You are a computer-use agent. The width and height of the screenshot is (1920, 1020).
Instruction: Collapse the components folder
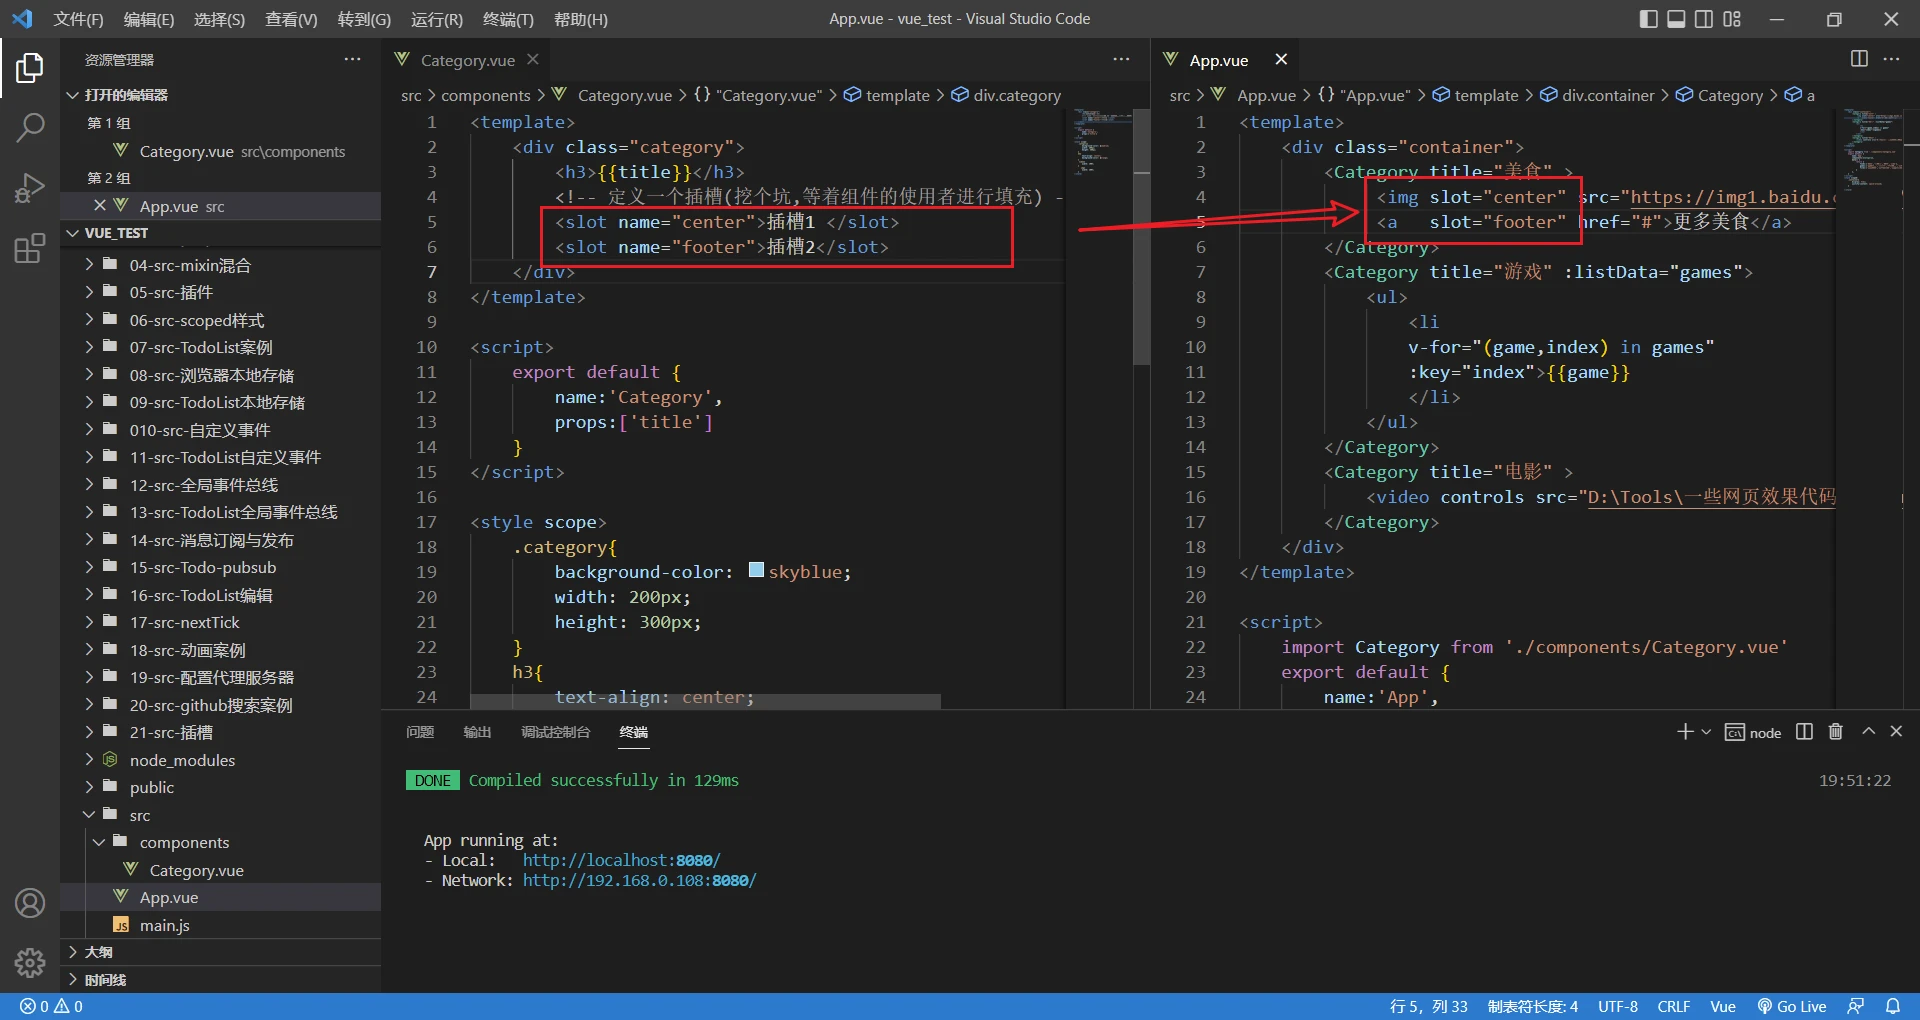tap(184, 842)
